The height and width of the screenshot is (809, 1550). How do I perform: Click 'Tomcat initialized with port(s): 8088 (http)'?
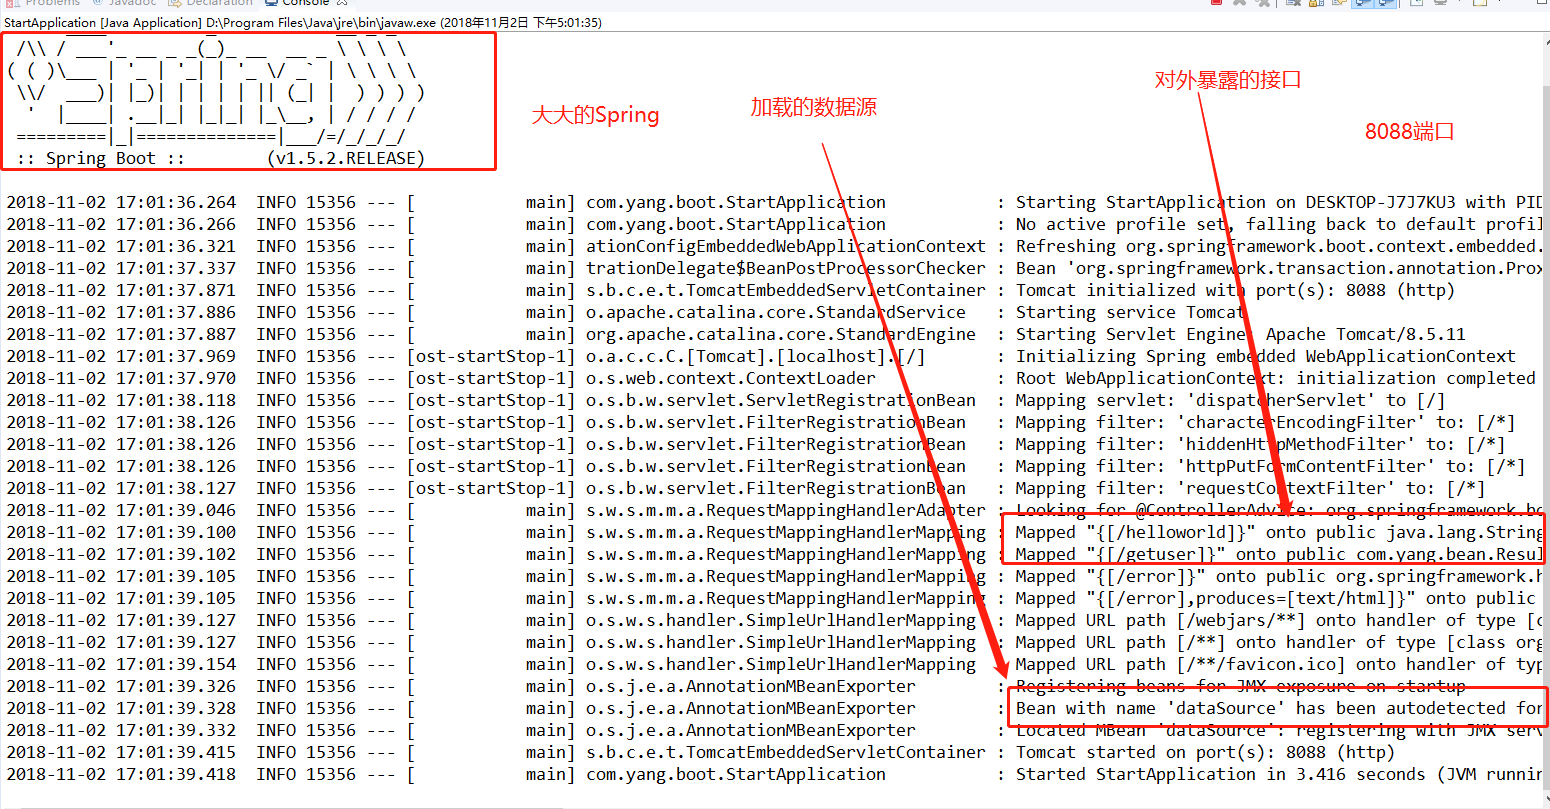tap(1235, 290)
